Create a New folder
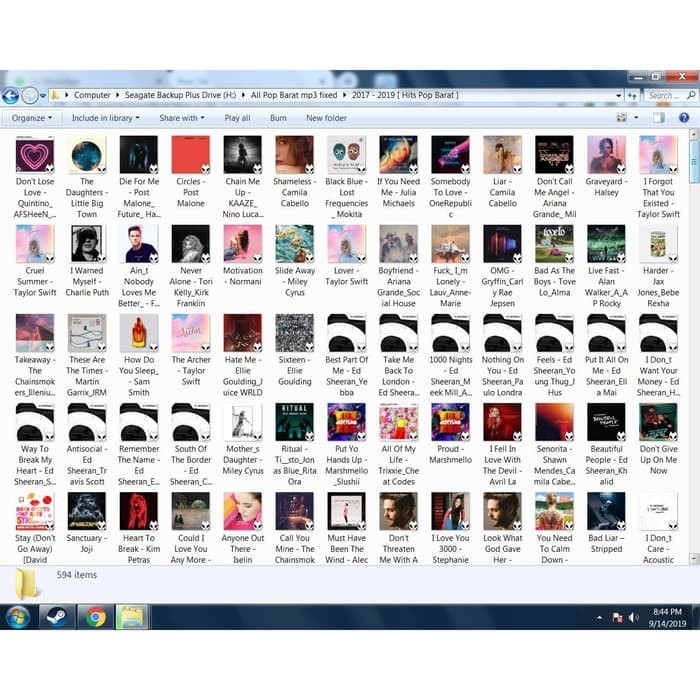The height and width of the screenshot is (700, 700). click(x=326, y=118)
